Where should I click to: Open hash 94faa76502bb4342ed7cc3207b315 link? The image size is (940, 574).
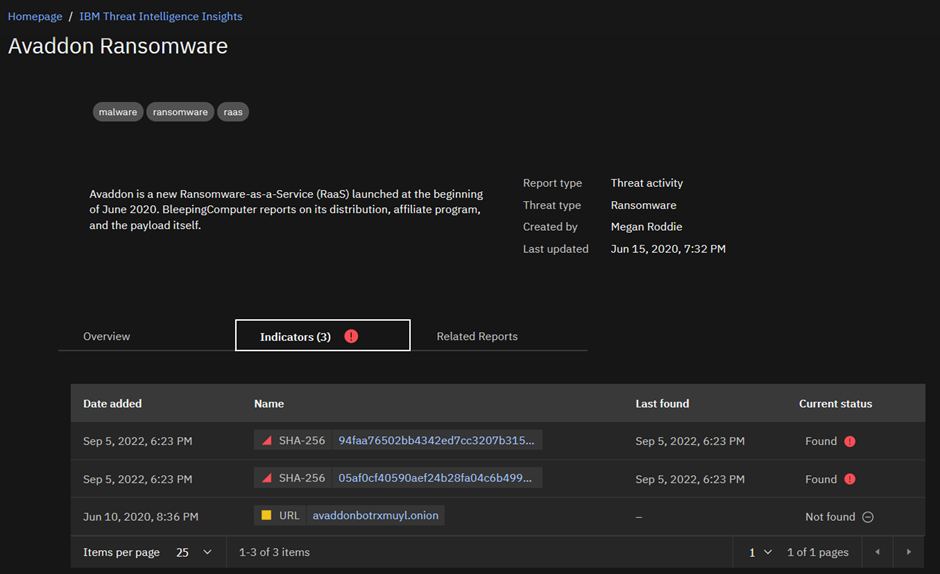(436, 440)
